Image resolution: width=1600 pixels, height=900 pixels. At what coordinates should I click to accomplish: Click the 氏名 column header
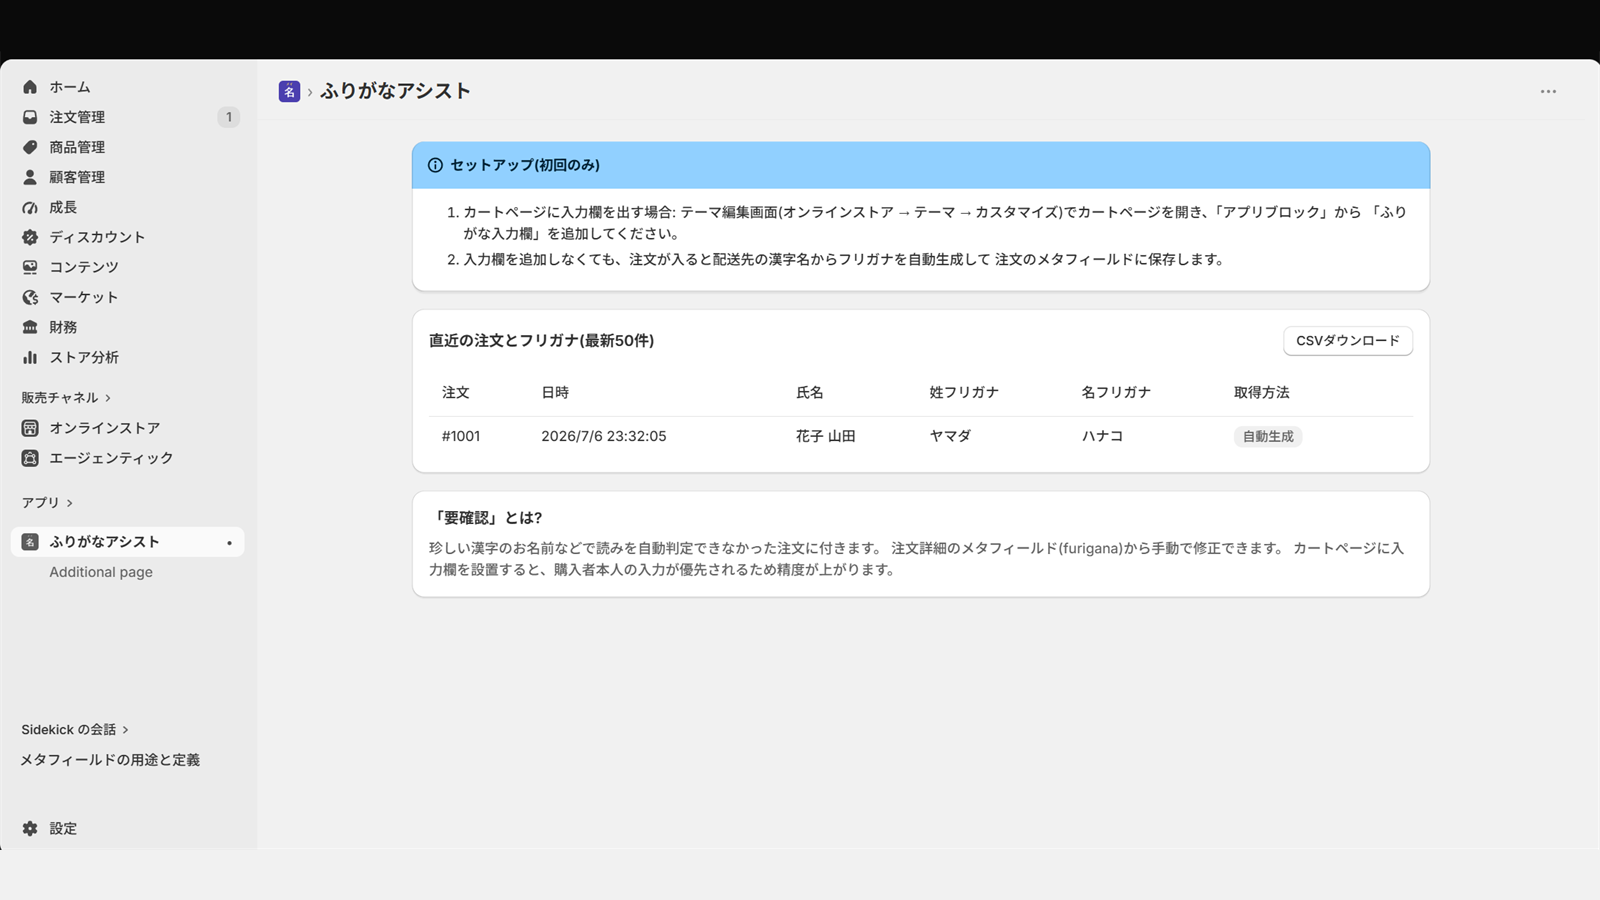810,392
